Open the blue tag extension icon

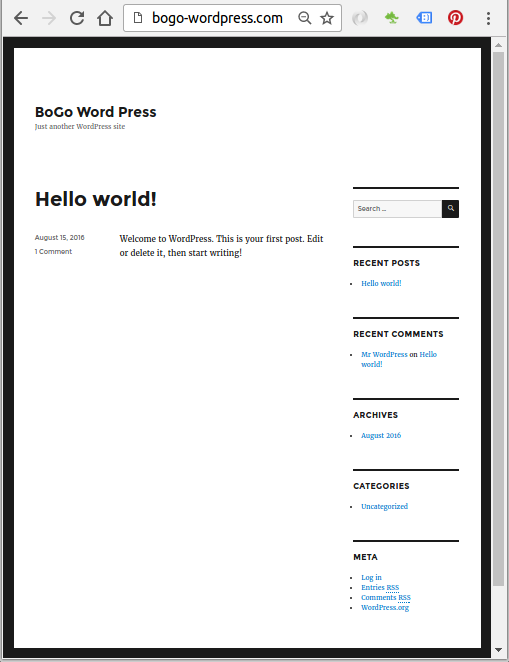(424, 18)
